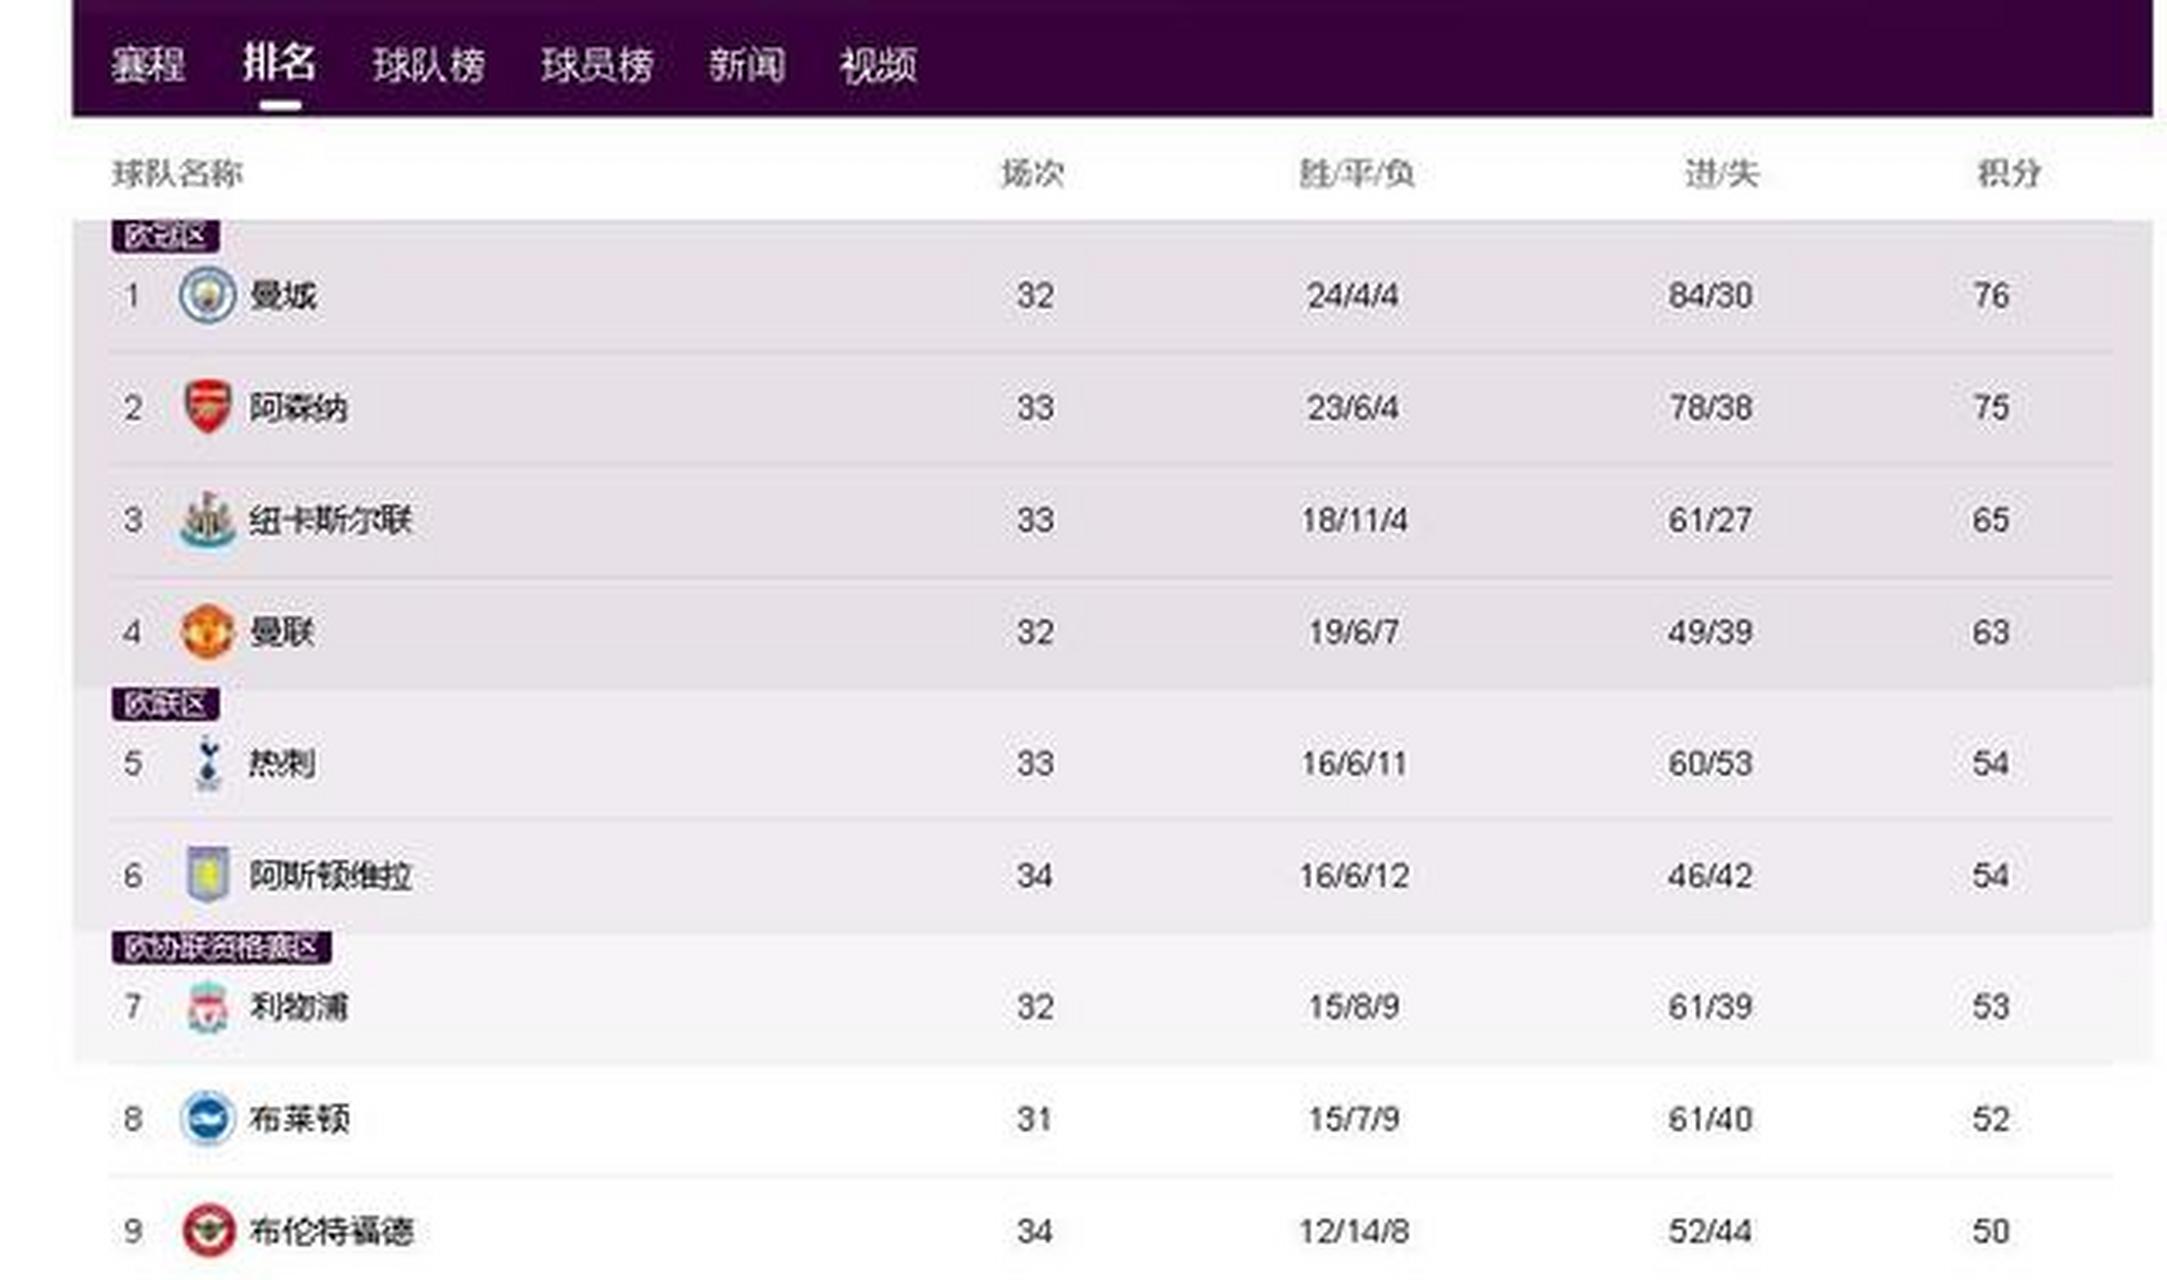Open the 视频 tab
Viewport: 2167px width, 1280px height.
coord(878,65)
